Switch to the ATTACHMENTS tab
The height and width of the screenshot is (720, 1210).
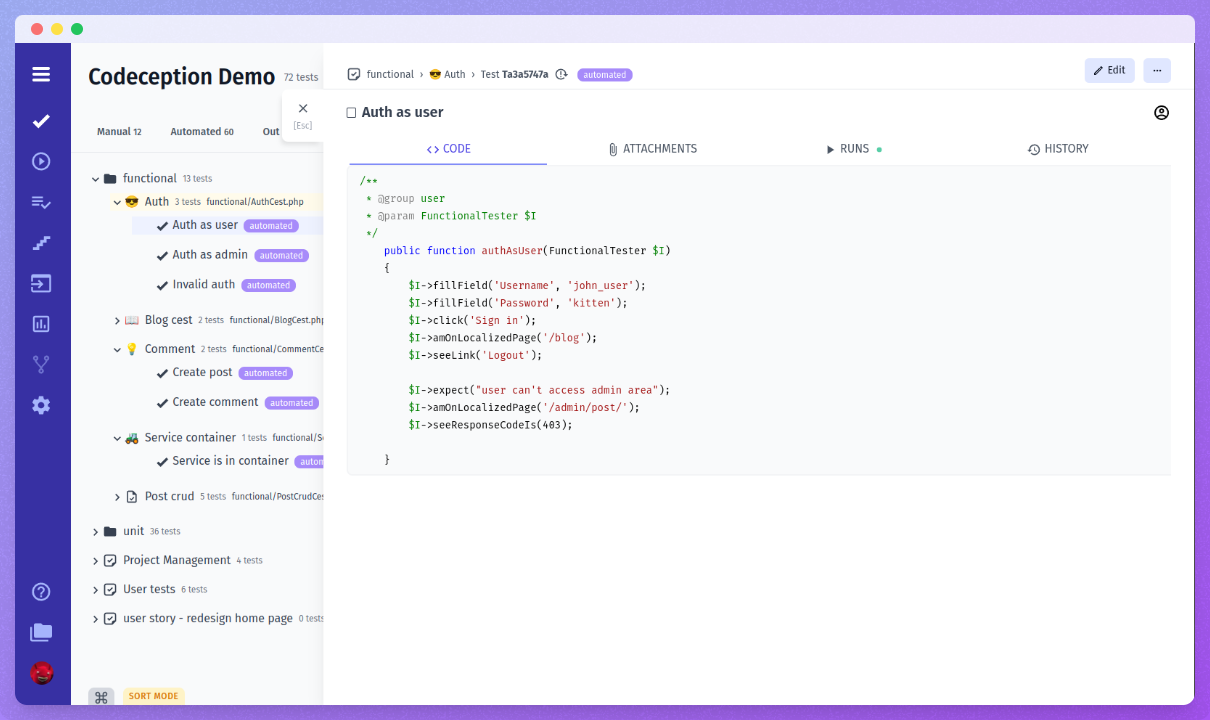pyautogui.click(x=652, y=149)
